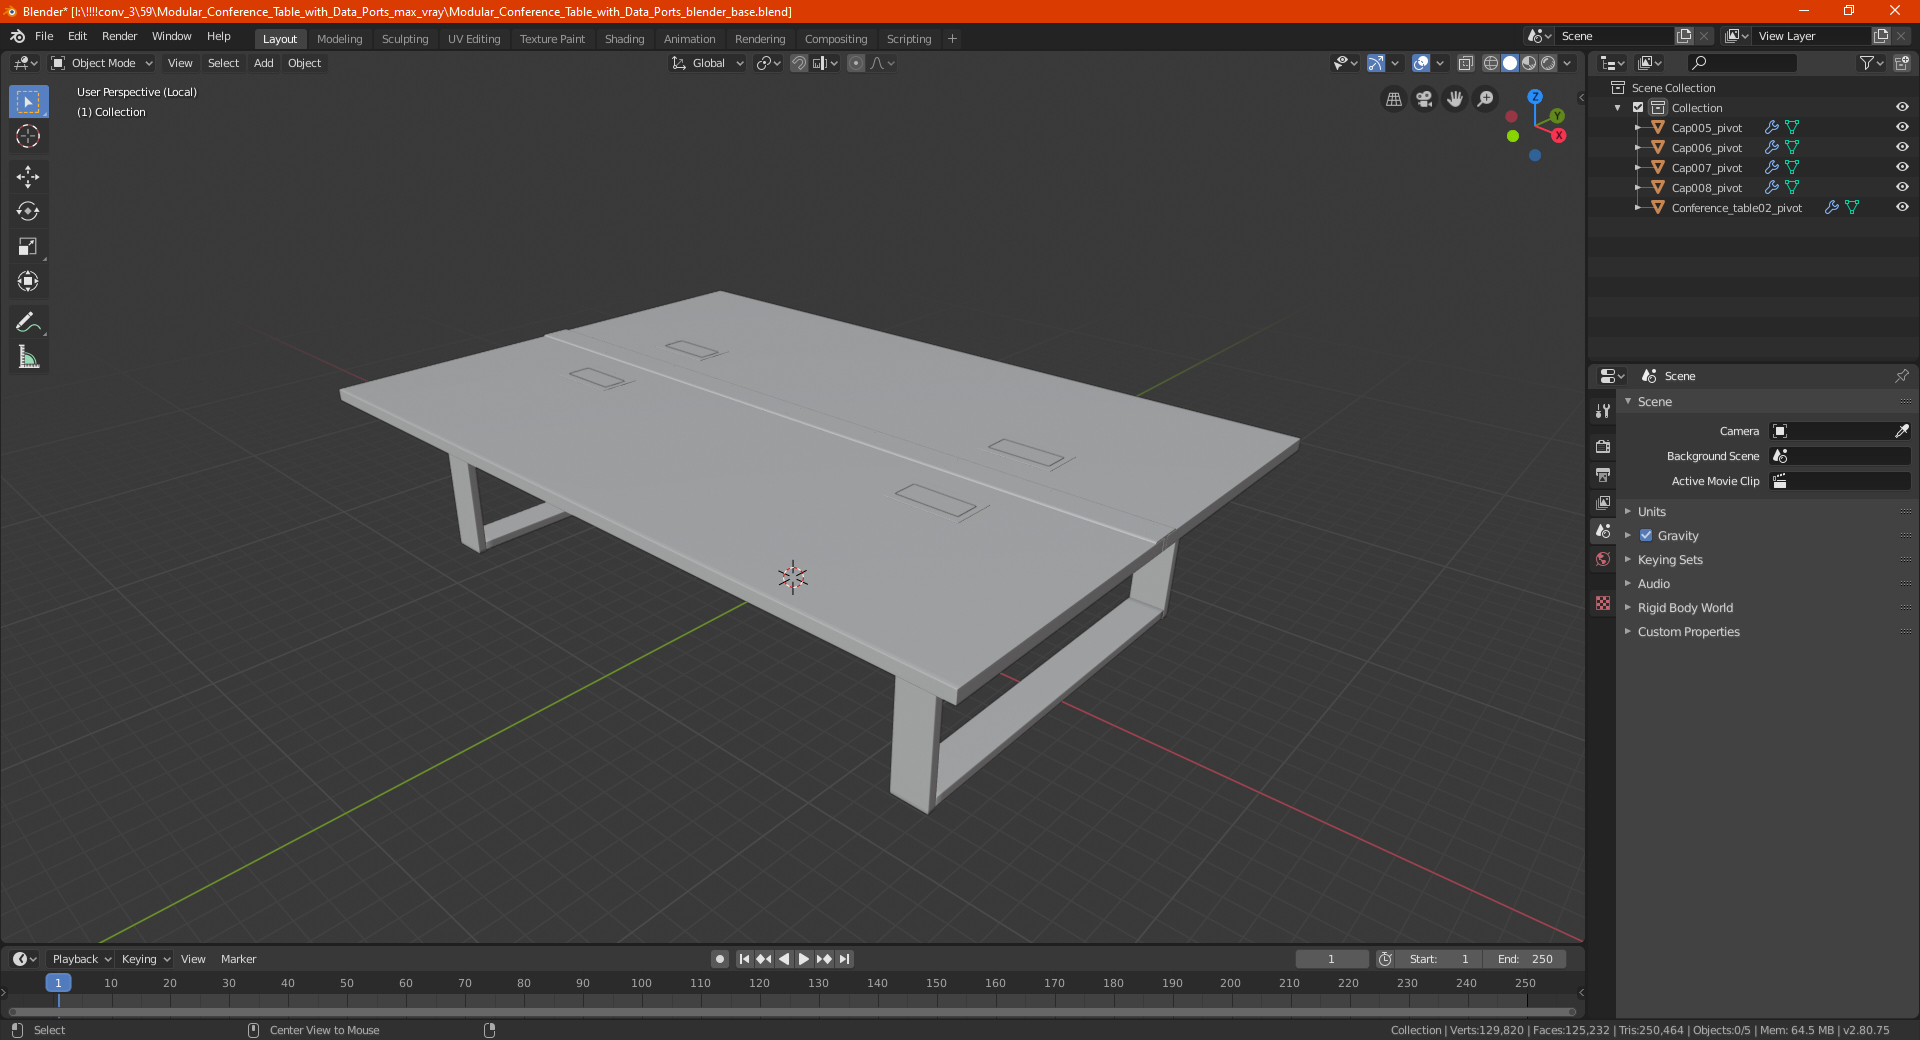The image size is (1920, 1040).
Task: Open the Texture properties tab
Action: pos(1603,603)
